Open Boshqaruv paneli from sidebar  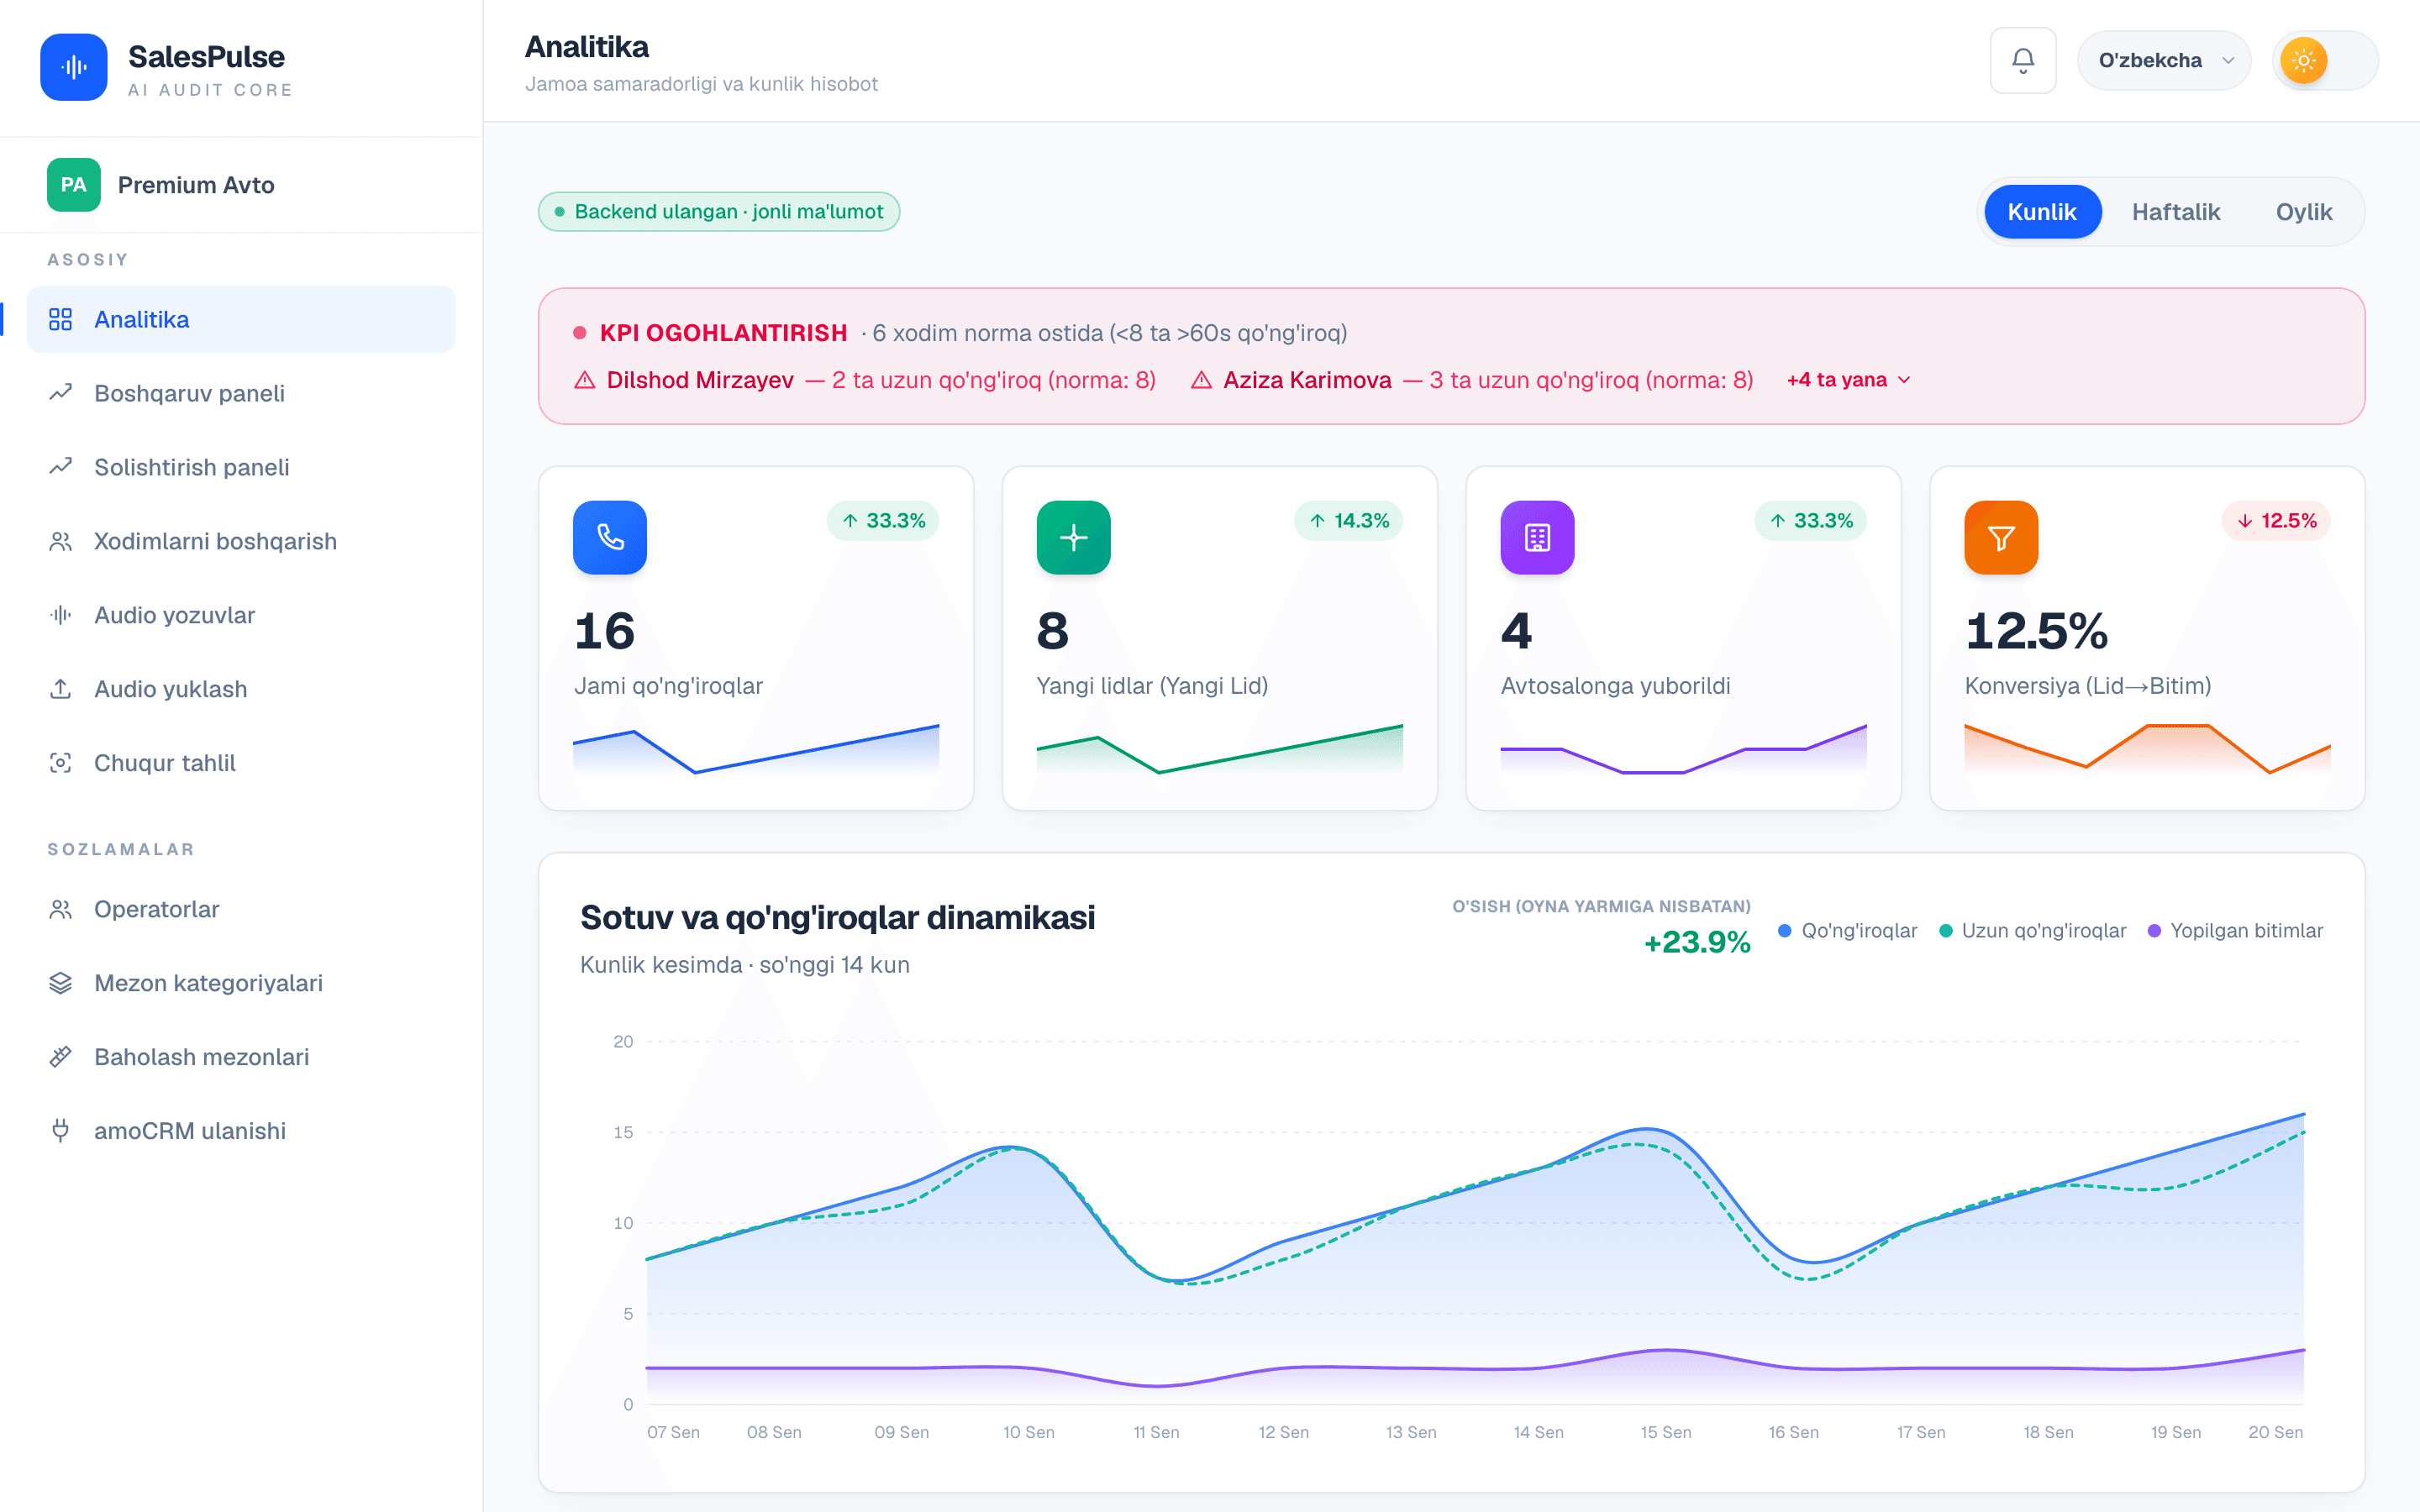click(241, 393)
